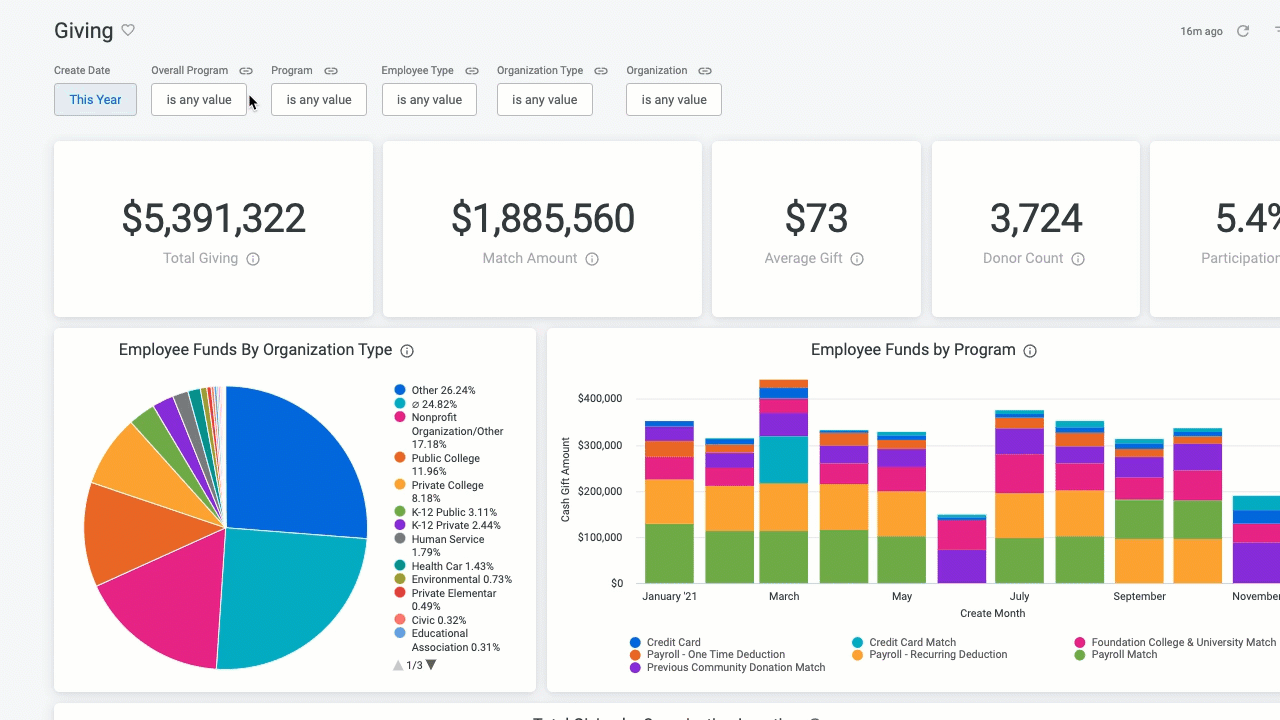Open info icon for Match Amount
This screenshot has height=720, width=1280.
[x=592, y=259]
